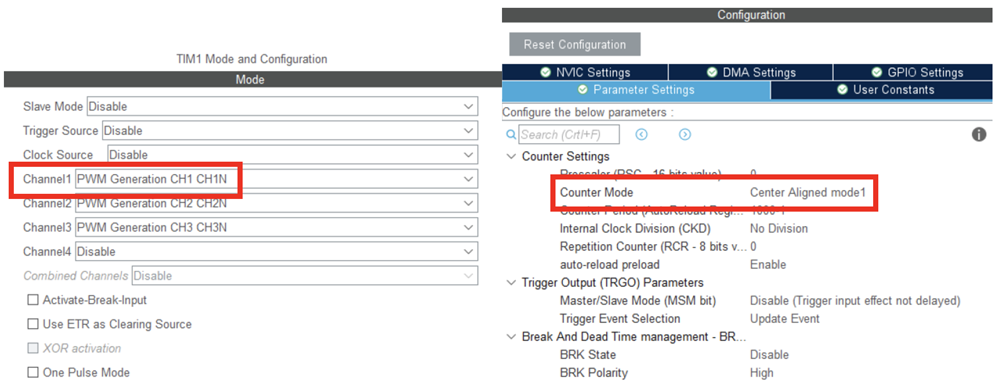Open the Combined Channels dropdown
This screenshot has width=1000, height=386.
pyautogui.click(x=305, y=276)
